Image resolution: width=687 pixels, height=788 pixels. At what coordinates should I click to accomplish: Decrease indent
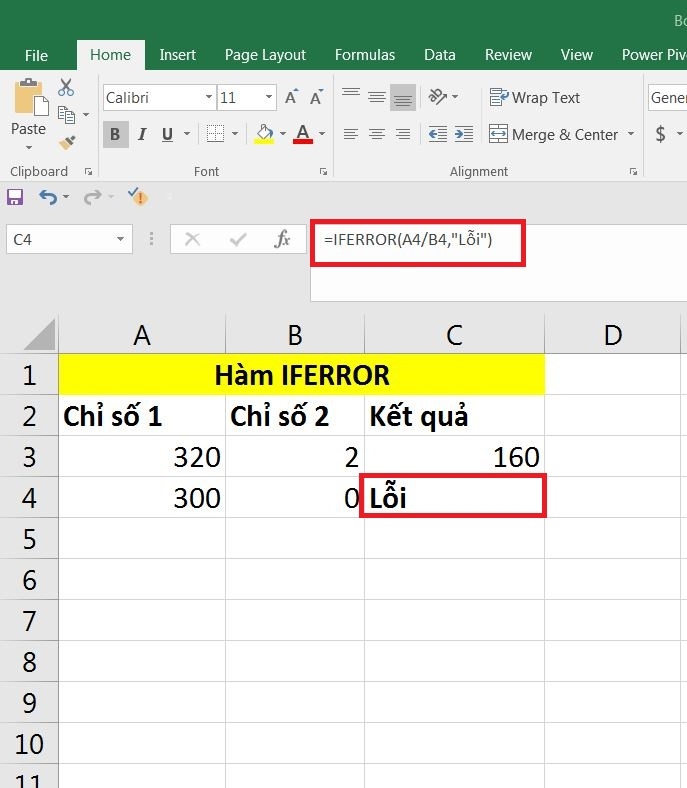click(438, 134)
